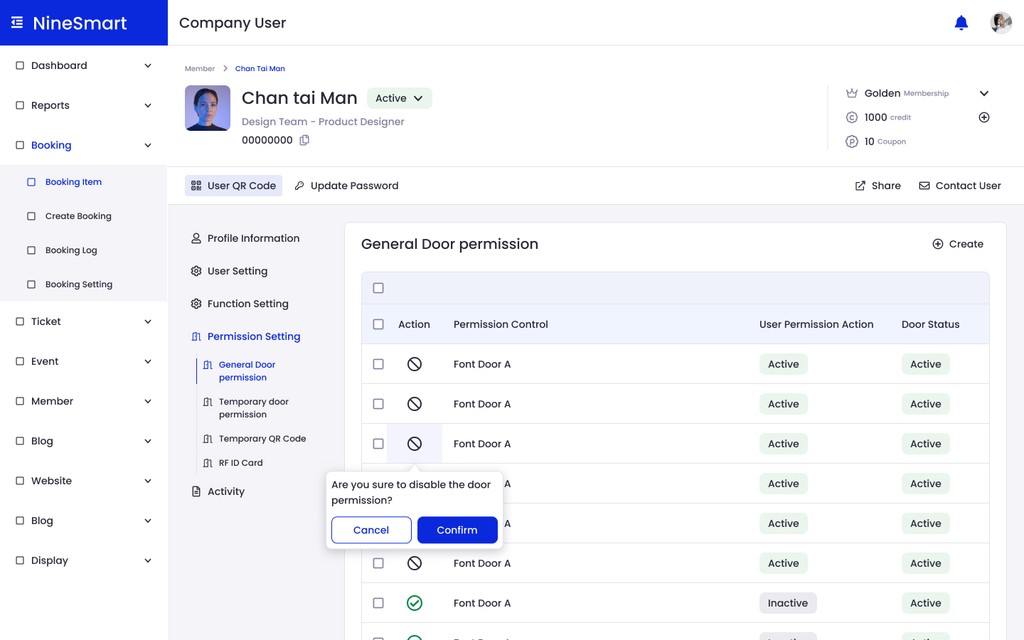Screen dimensions: 1024x640
Task: Confirm disabling the door permission
Action: pos(457,530)
